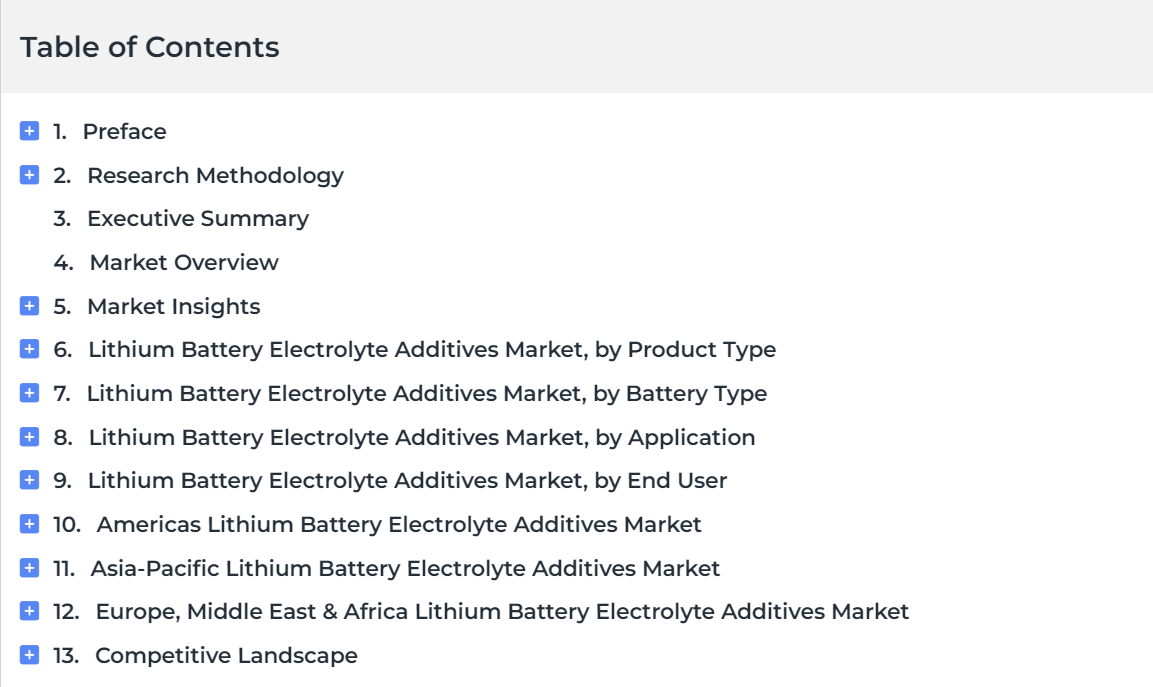Expand the Asia-Pacific market section plus icon
Screen dimensions: 1153x687
pyautogui.click(x=29, y=568)
